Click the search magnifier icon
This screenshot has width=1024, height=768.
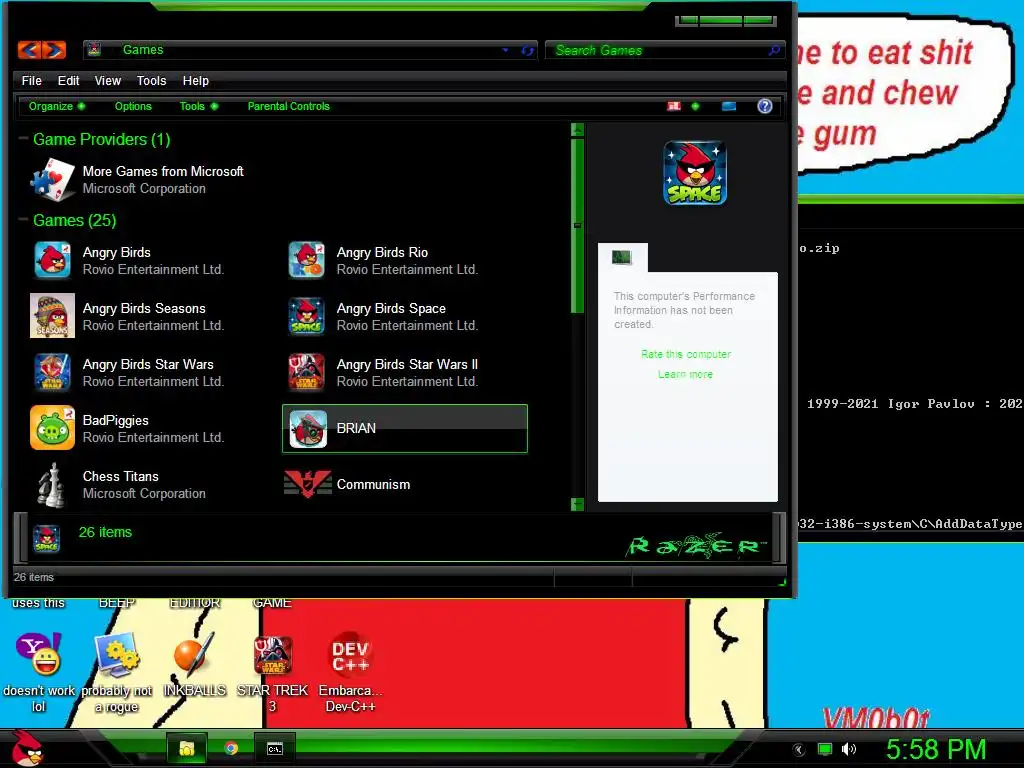(x=774, y=50)
